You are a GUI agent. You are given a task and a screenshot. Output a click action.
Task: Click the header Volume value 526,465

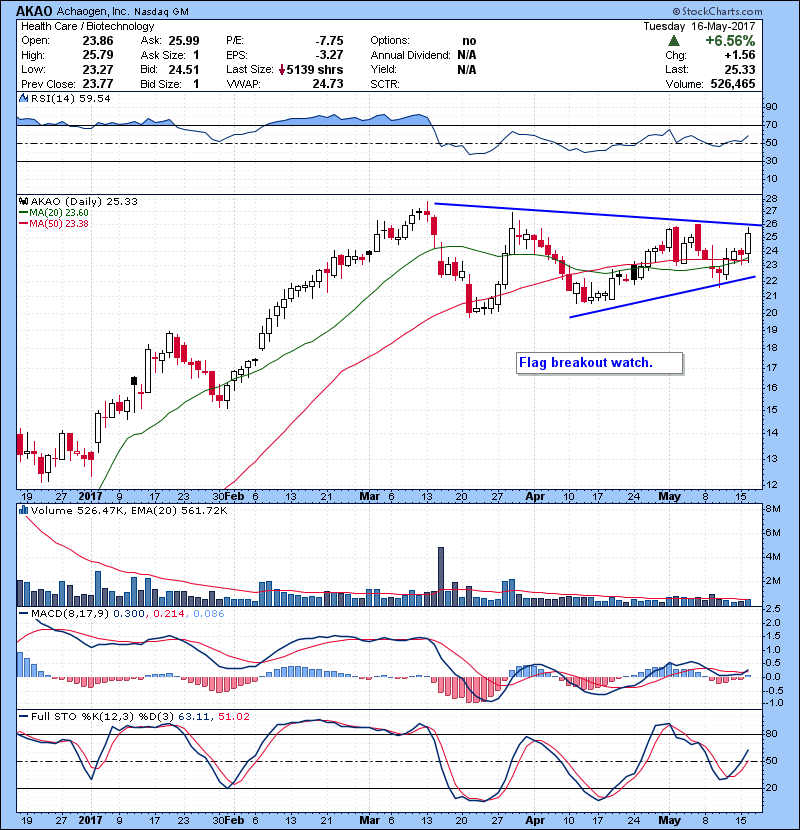click(x=733, y=84)
